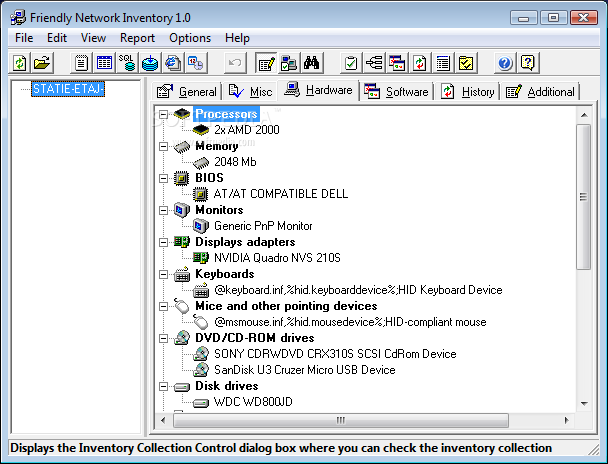Image resolution: width=608 pixels, height=464 pixels.
Task: Click the tree hierarchy structure icon
Action: point(374,62)
